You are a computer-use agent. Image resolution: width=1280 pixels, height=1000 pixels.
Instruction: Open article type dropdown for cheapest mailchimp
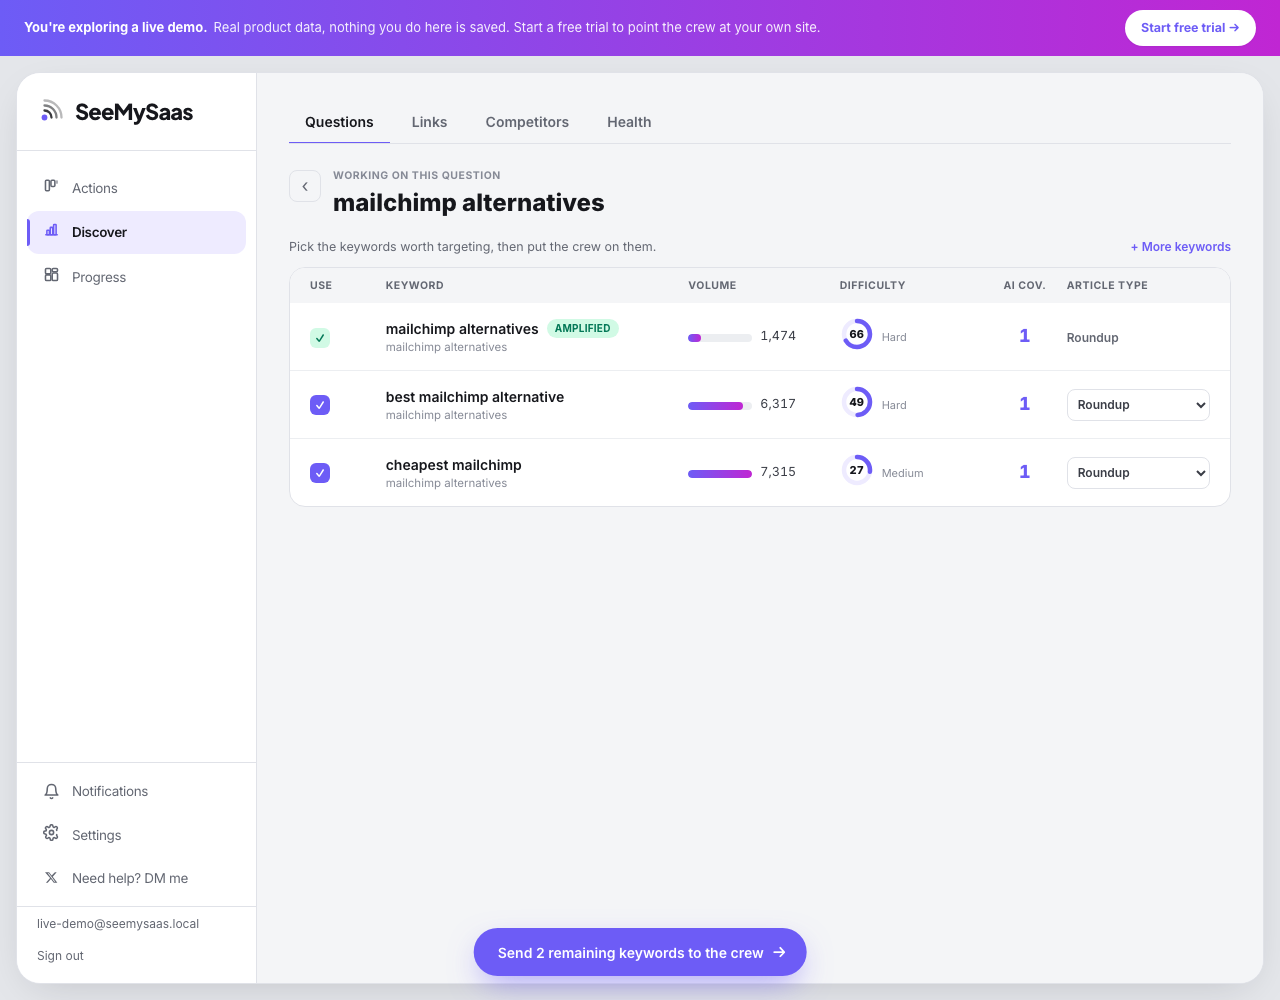click(x=1138, y=473)
